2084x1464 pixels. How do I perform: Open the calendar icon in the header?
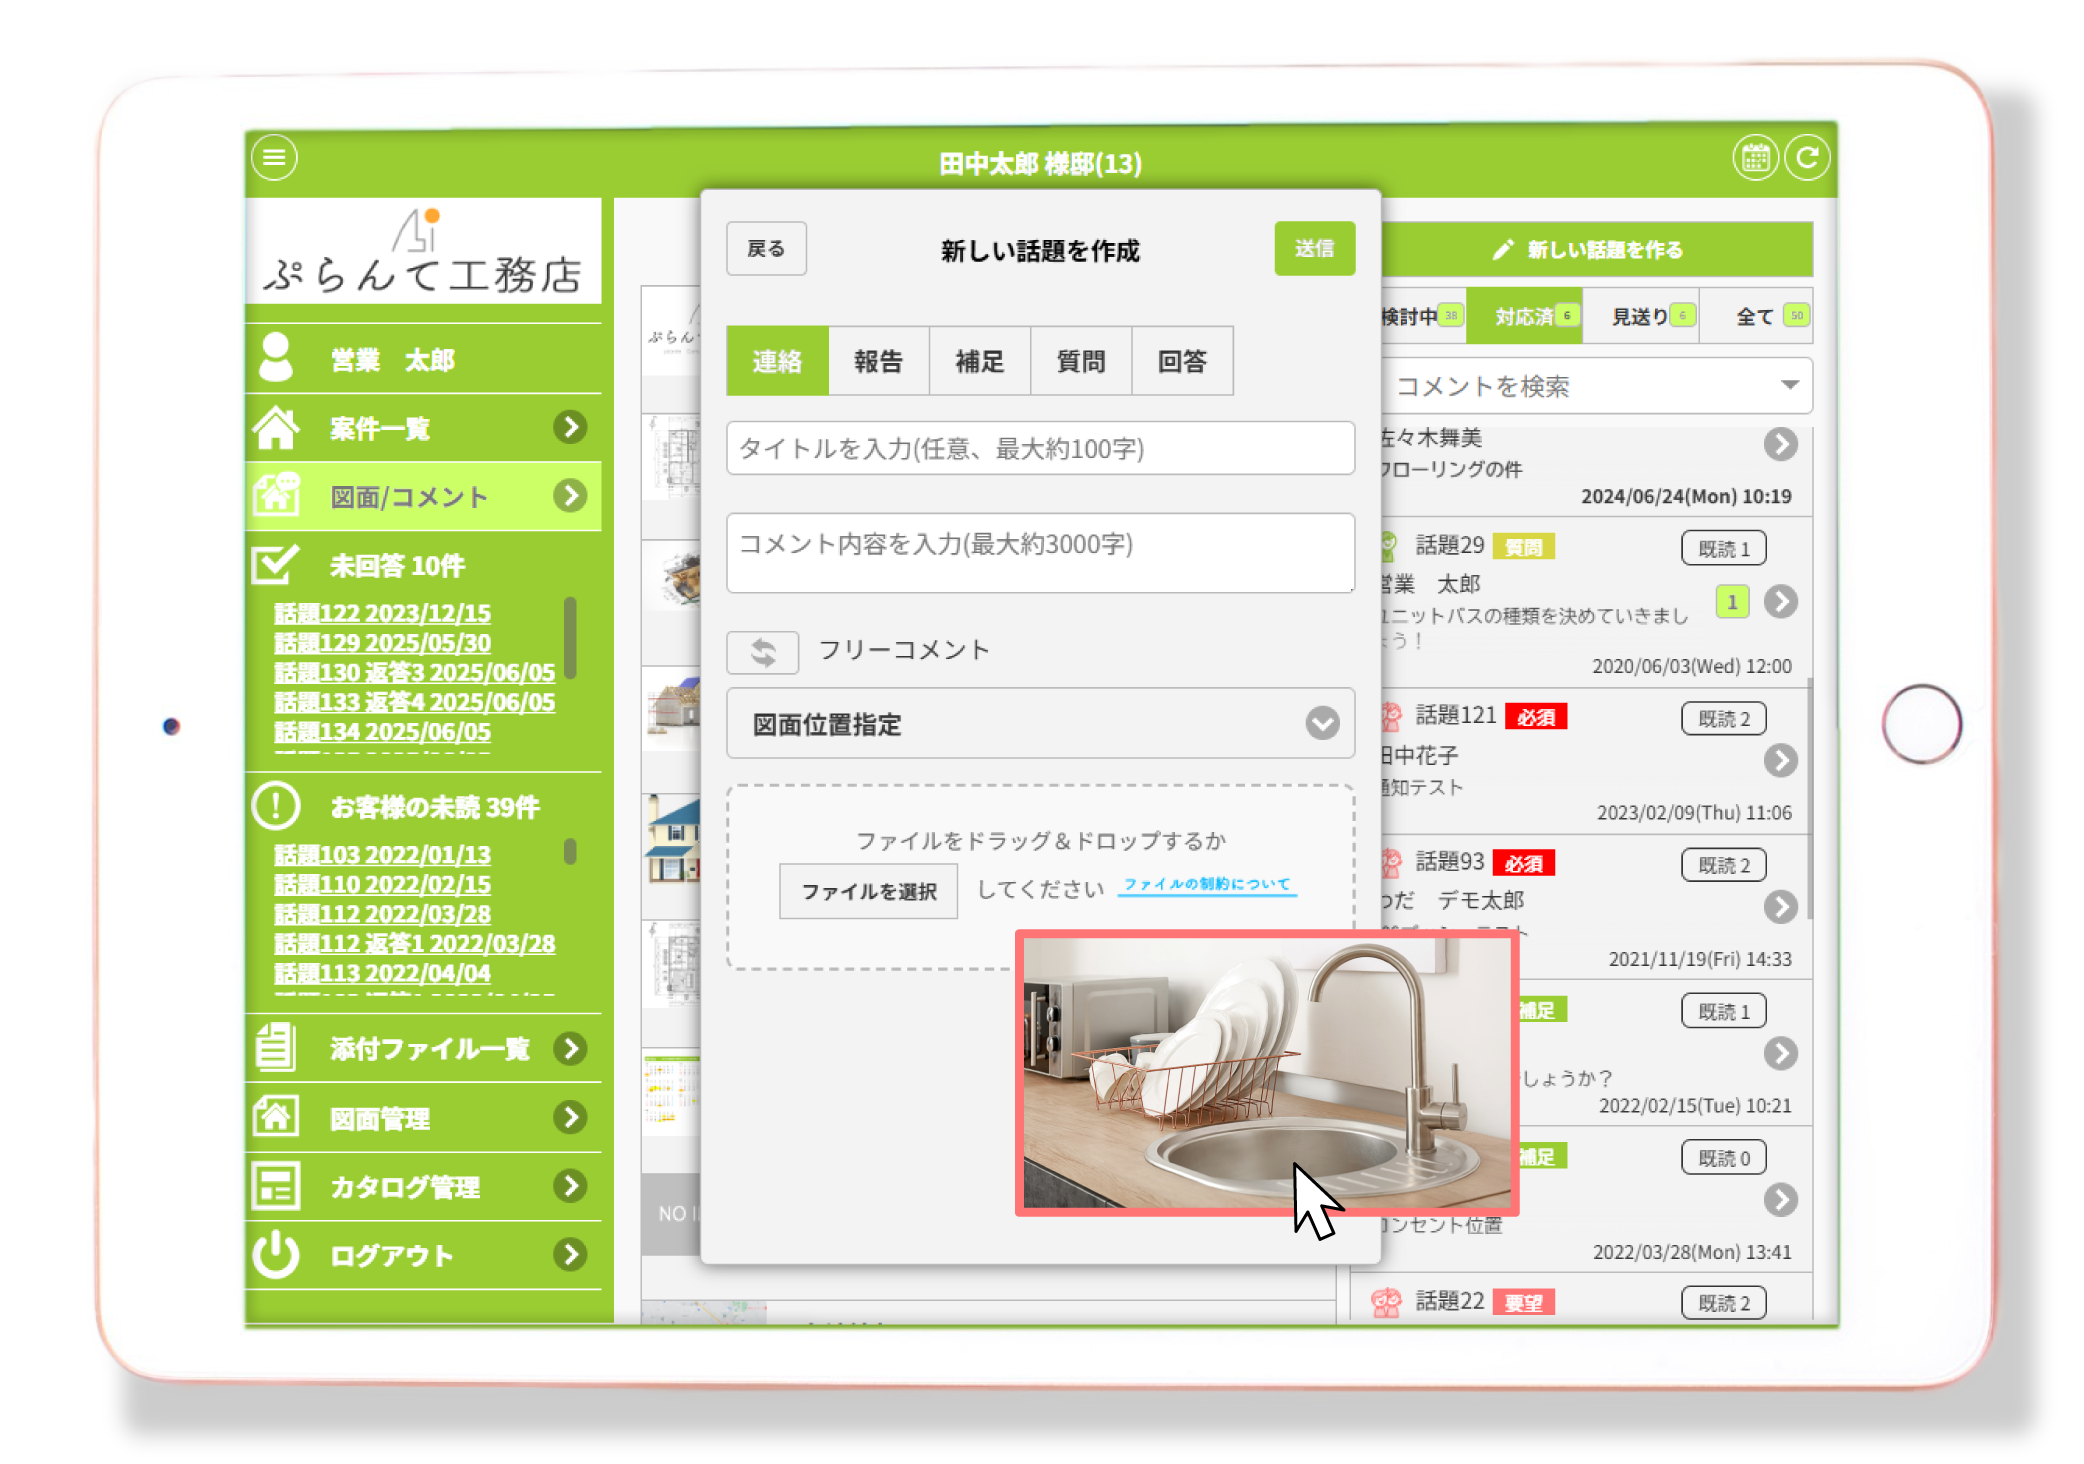1756,157
